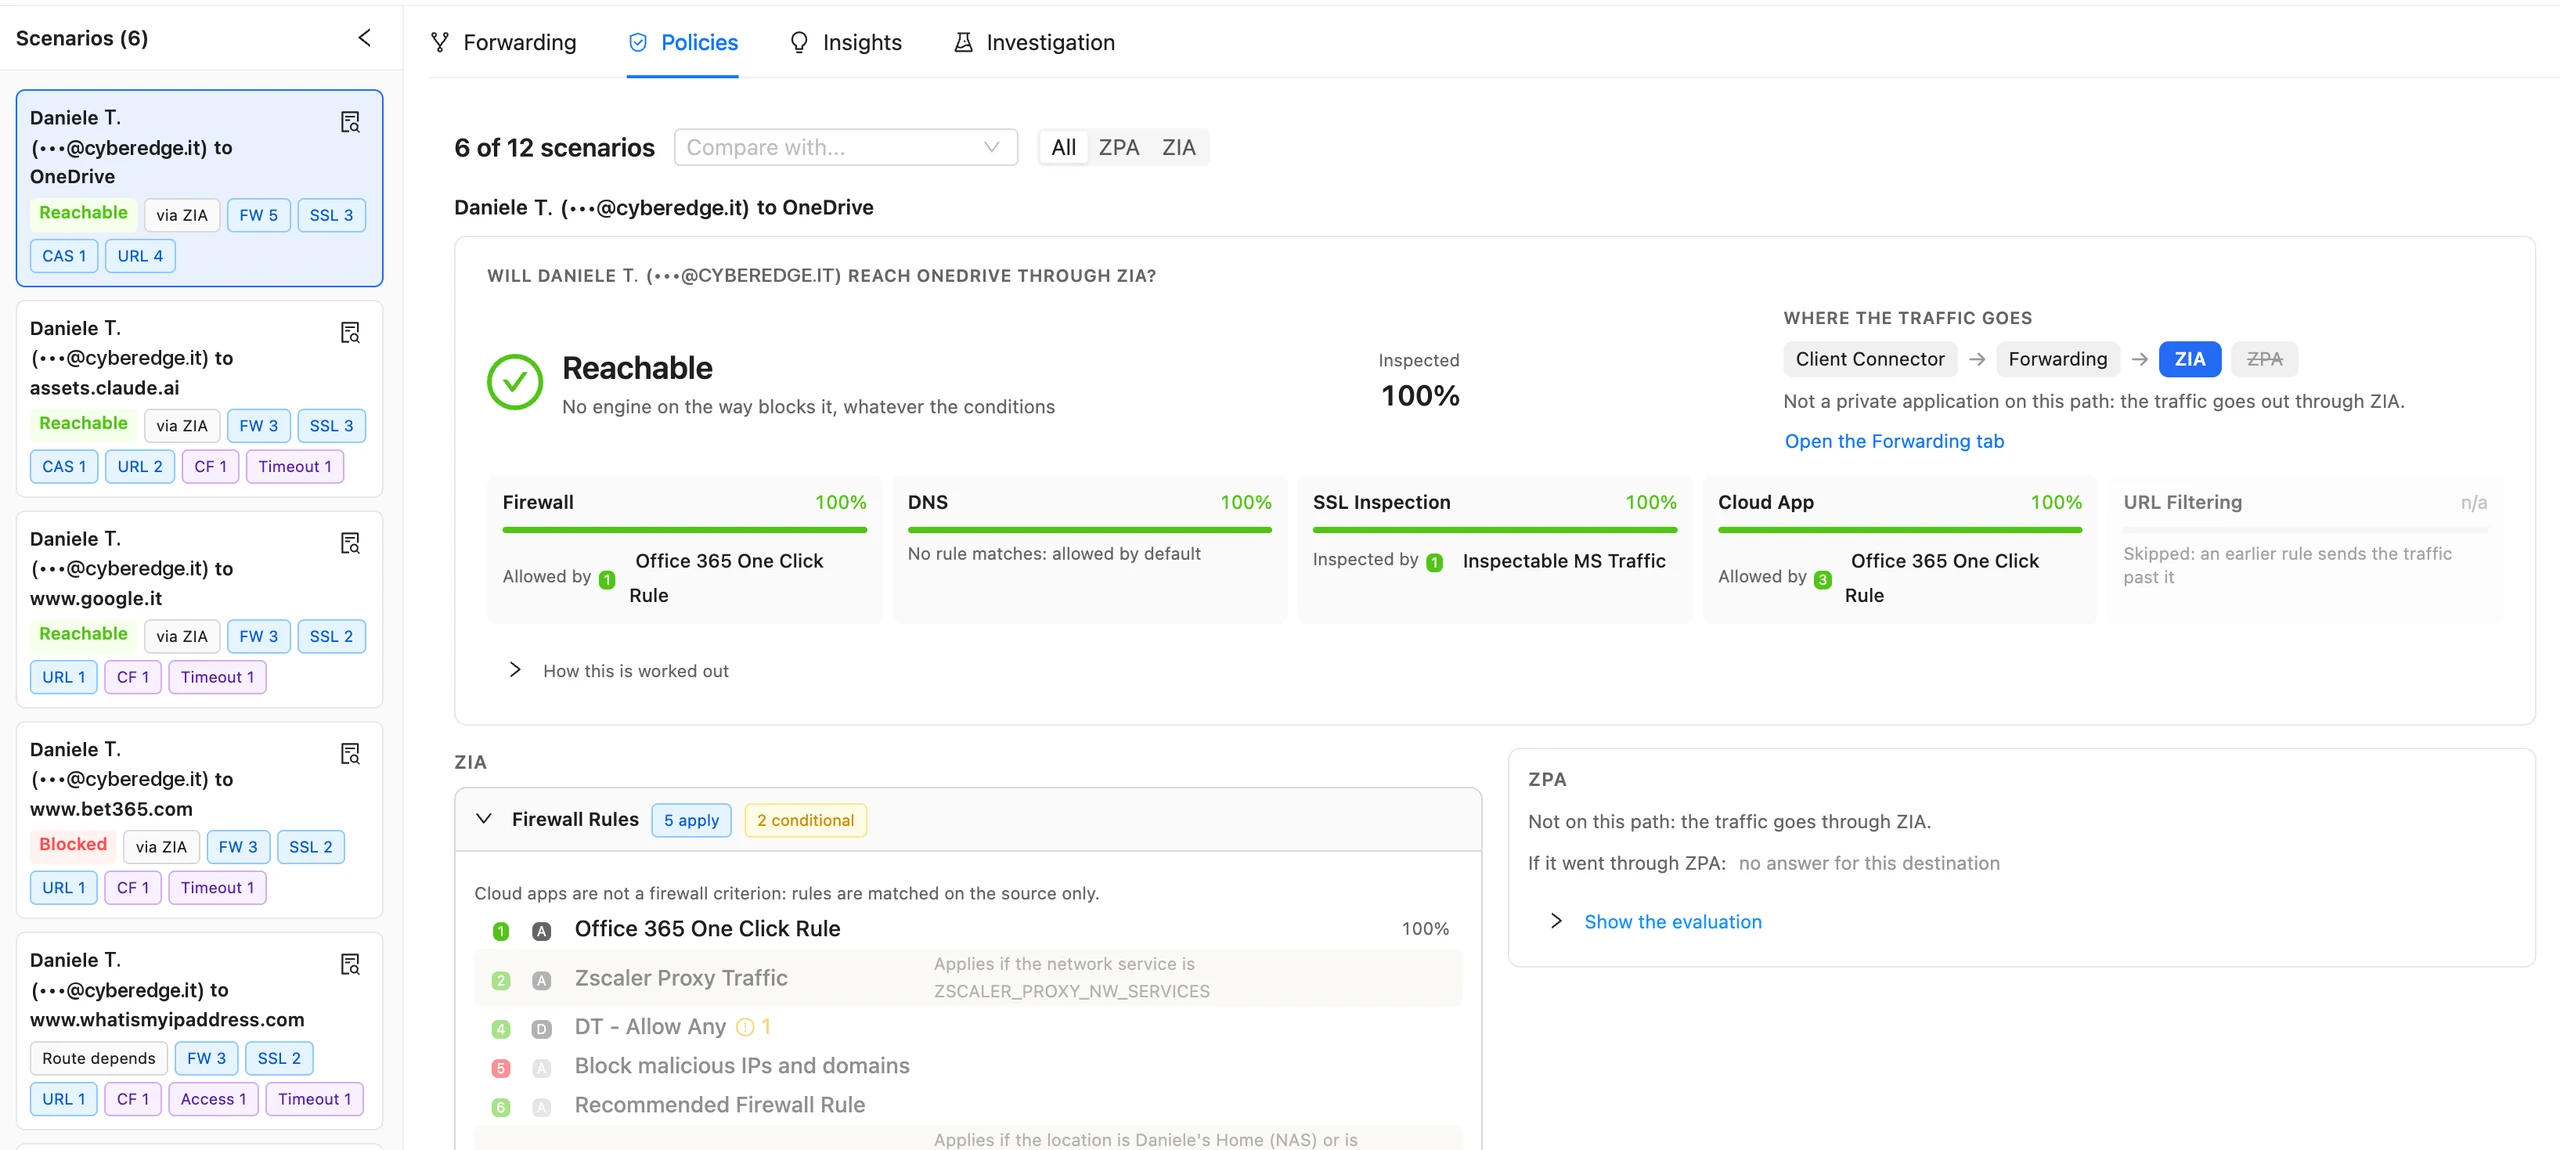Collapse the Firewall Rules section

coord(483,819)
